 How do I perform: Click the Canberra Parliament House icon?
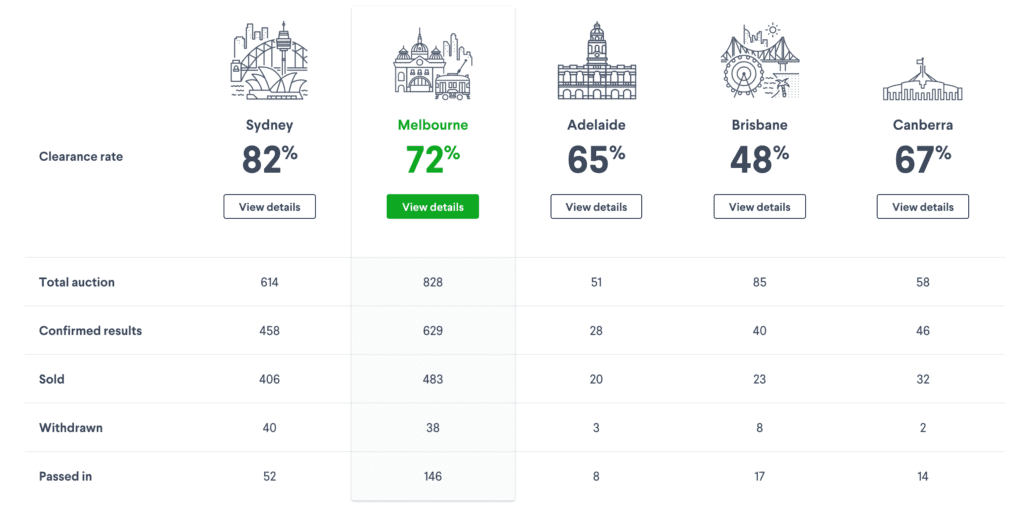(x=923, y=79)
